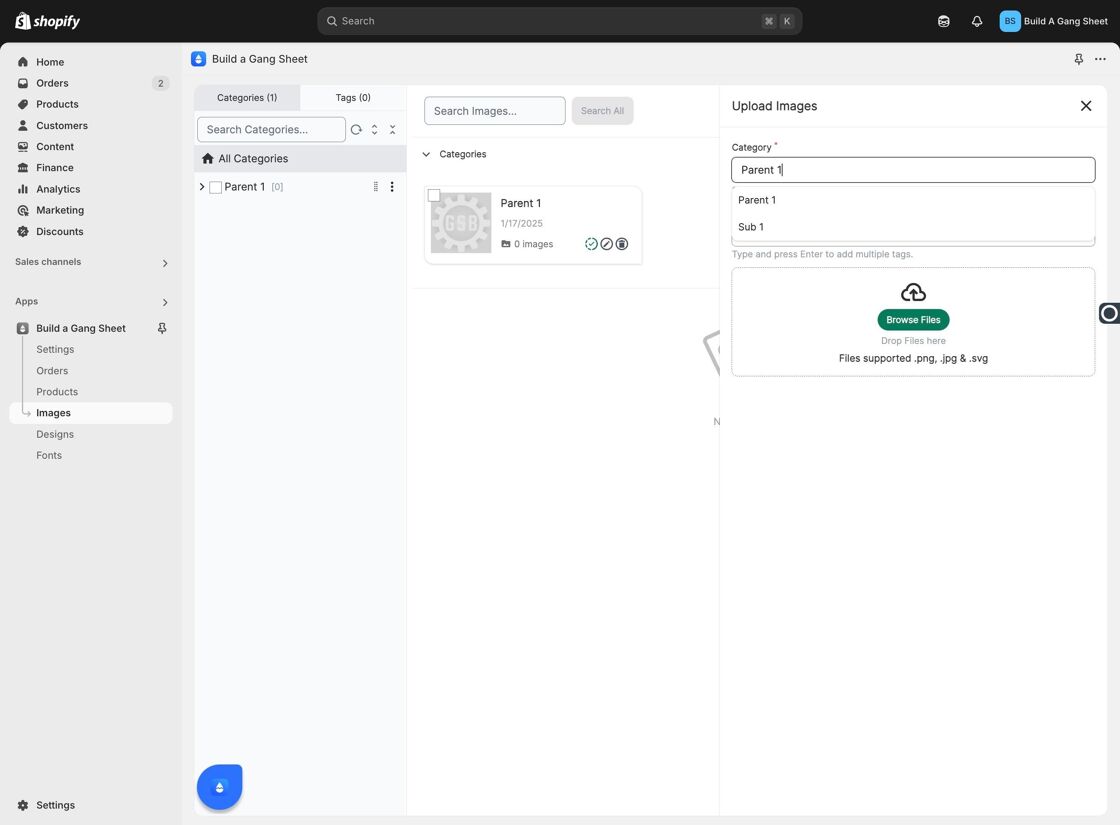This screenshot has height=825, width=1120.
Task: Select Sub 1 dropdown option
Action: click(913, 227)
